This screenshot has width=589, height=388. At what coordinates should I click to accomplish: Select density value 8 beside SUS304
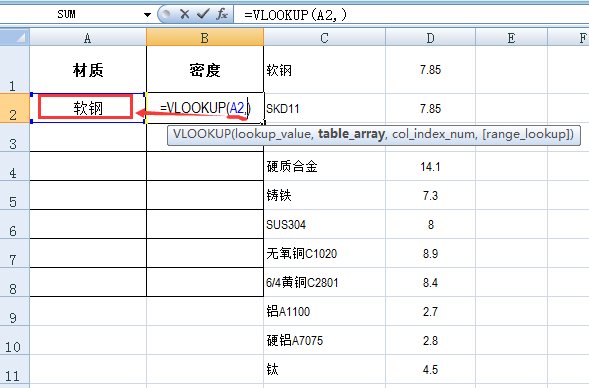click(x=430, y=224)
